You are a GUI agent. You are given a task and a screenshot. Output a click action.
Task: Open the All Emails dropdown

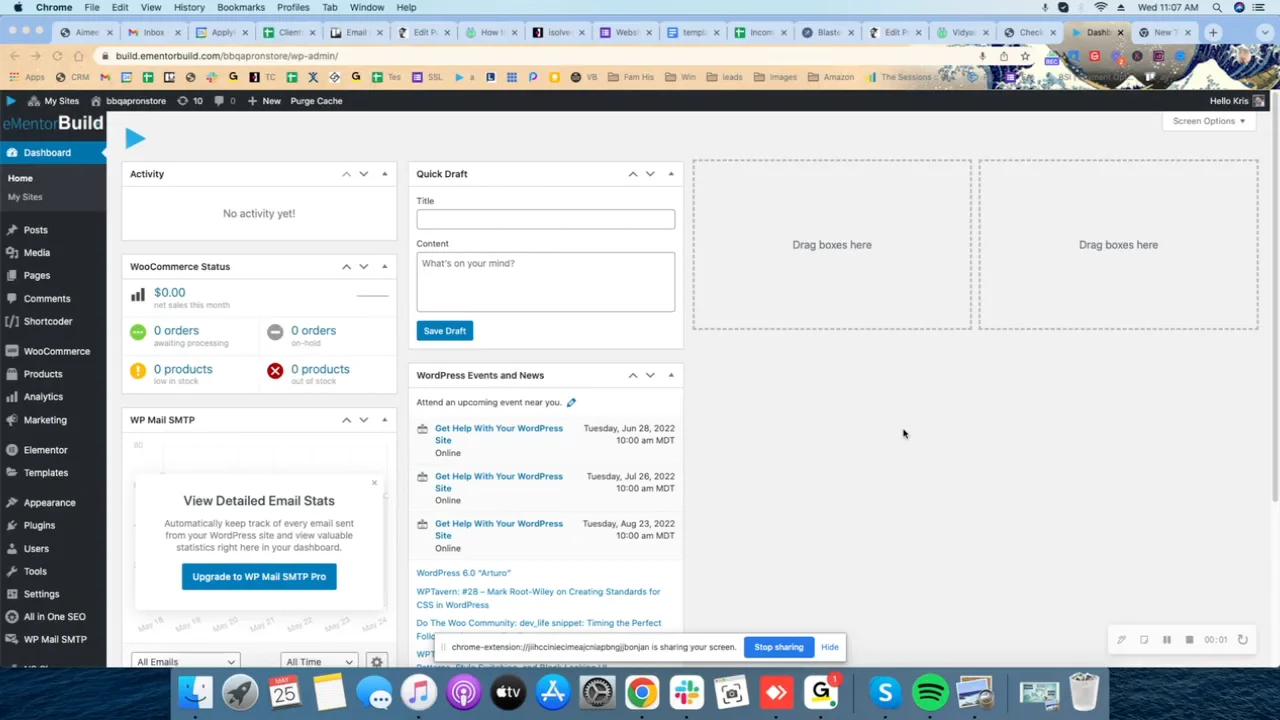point(185,662)
